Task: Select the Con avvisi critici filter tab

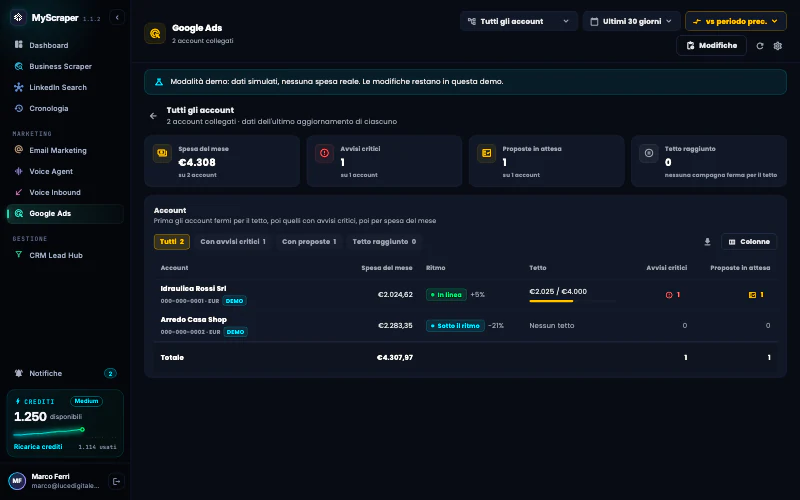Action: (x=233, y=242)
